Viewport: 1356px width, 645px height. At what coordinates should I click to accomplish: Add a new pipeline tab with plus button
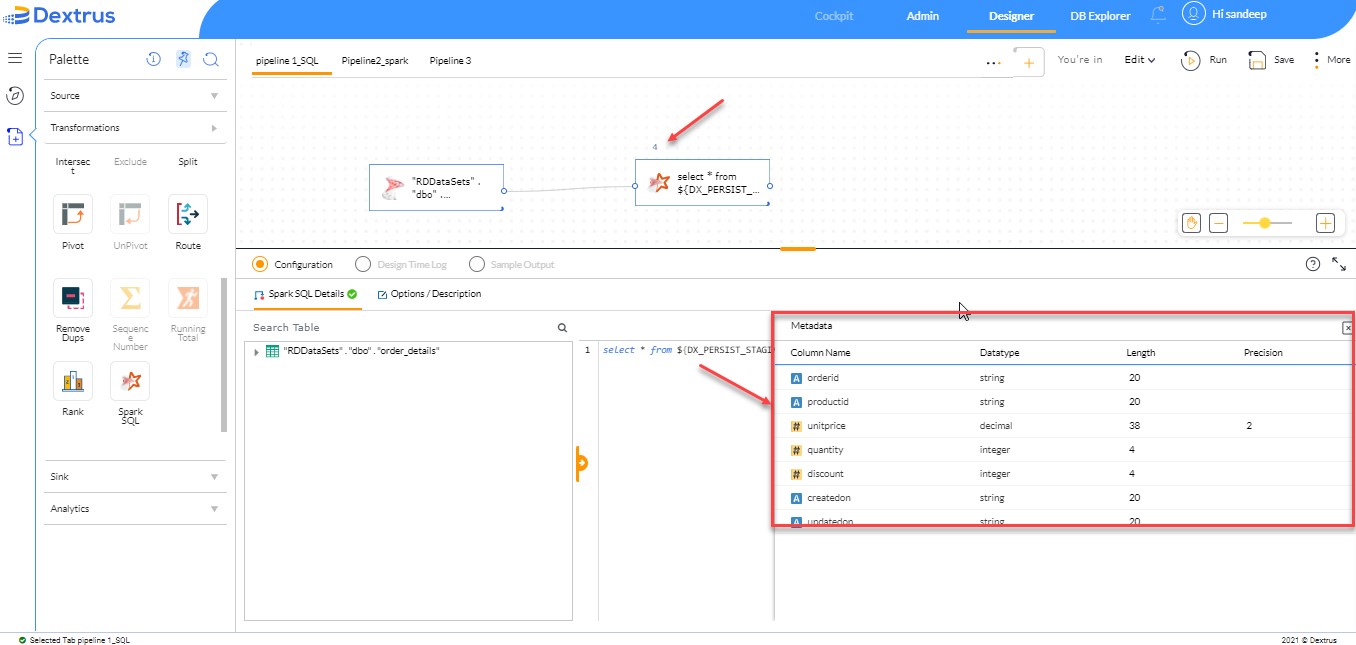click(1028, 61)
